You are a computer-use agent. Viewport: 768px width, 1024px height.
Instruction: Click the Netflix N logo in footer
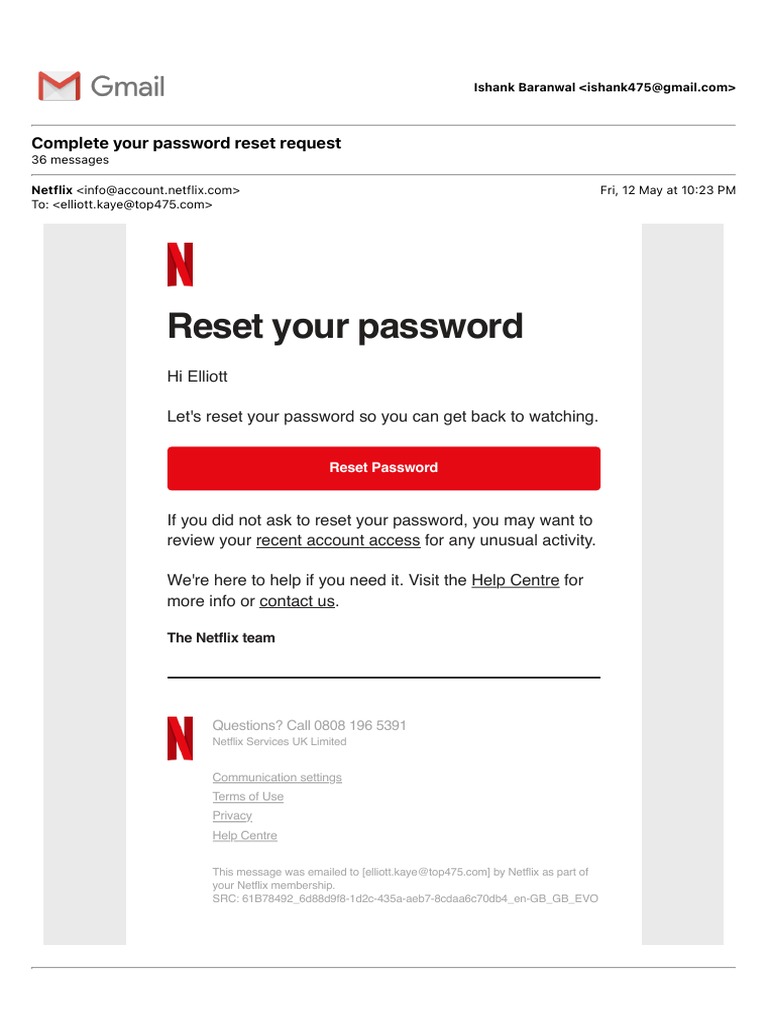180,738
